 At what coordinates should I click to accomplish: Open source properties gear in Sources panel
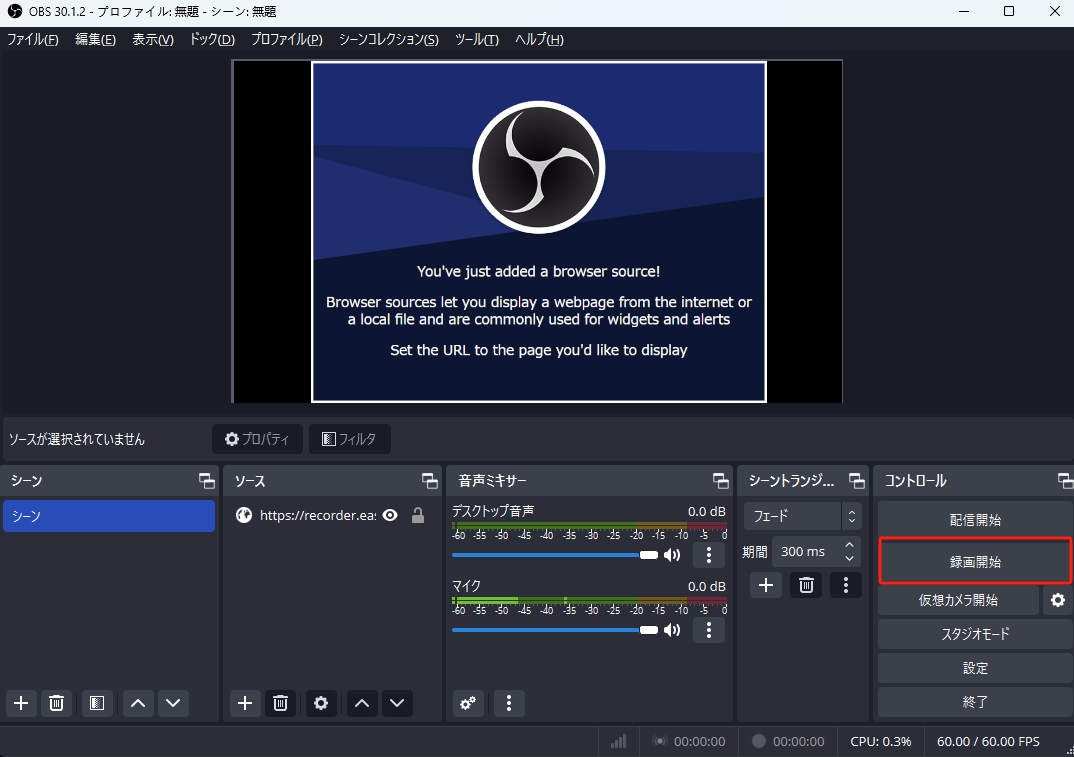point(321,703)
